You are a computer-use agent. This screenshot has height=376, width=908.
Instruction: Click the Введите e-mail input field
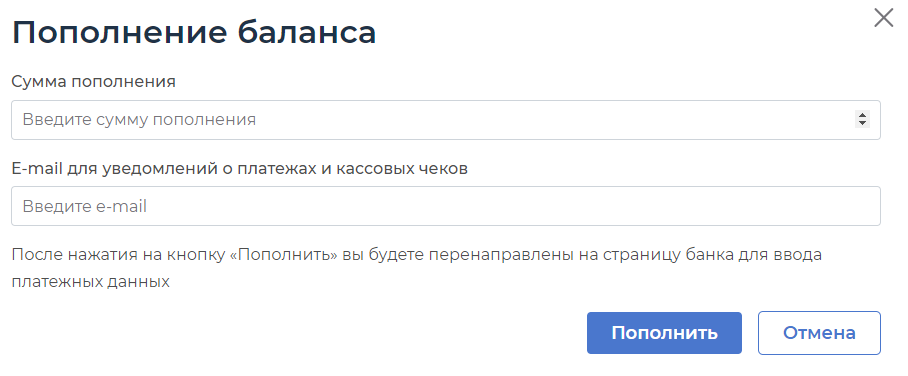(x=446, y=206)
